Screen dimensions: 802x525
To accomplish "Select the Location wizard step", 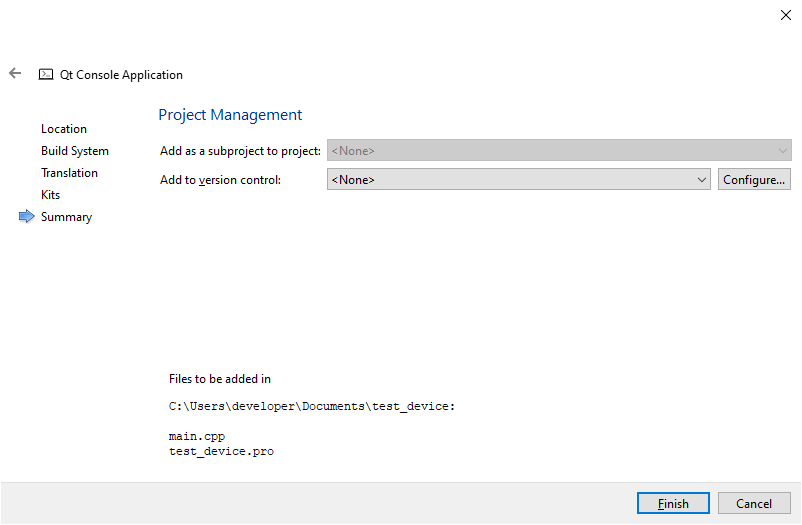I will click(x=64, y=129).
